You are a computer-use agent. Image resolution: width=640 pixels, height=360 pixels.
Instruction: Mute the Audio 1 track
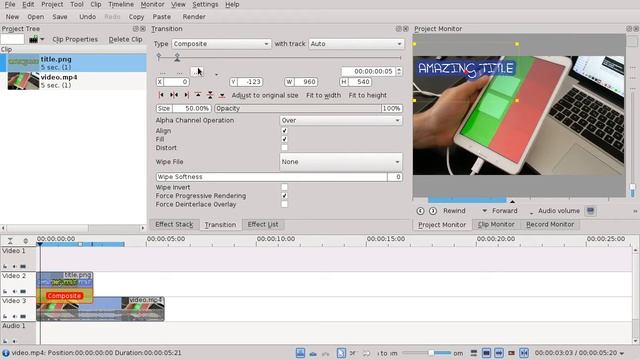tap(14, 341)
